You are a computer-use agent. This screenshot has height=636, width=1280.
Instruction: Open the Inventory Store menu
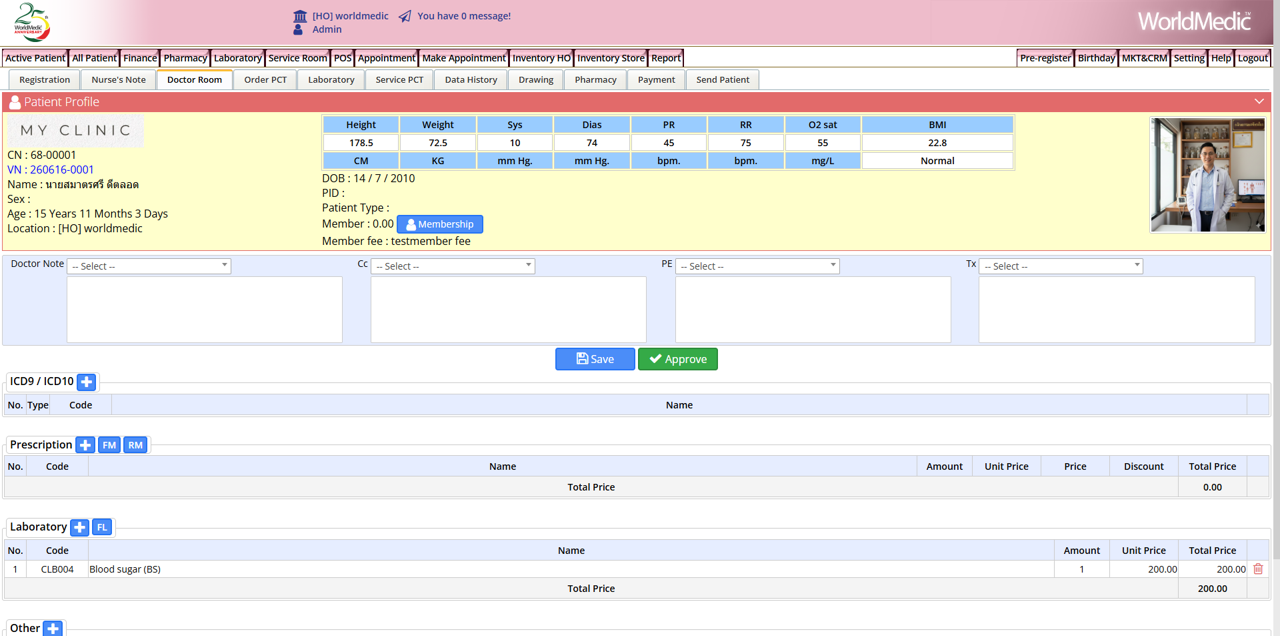tap(611, 58)
